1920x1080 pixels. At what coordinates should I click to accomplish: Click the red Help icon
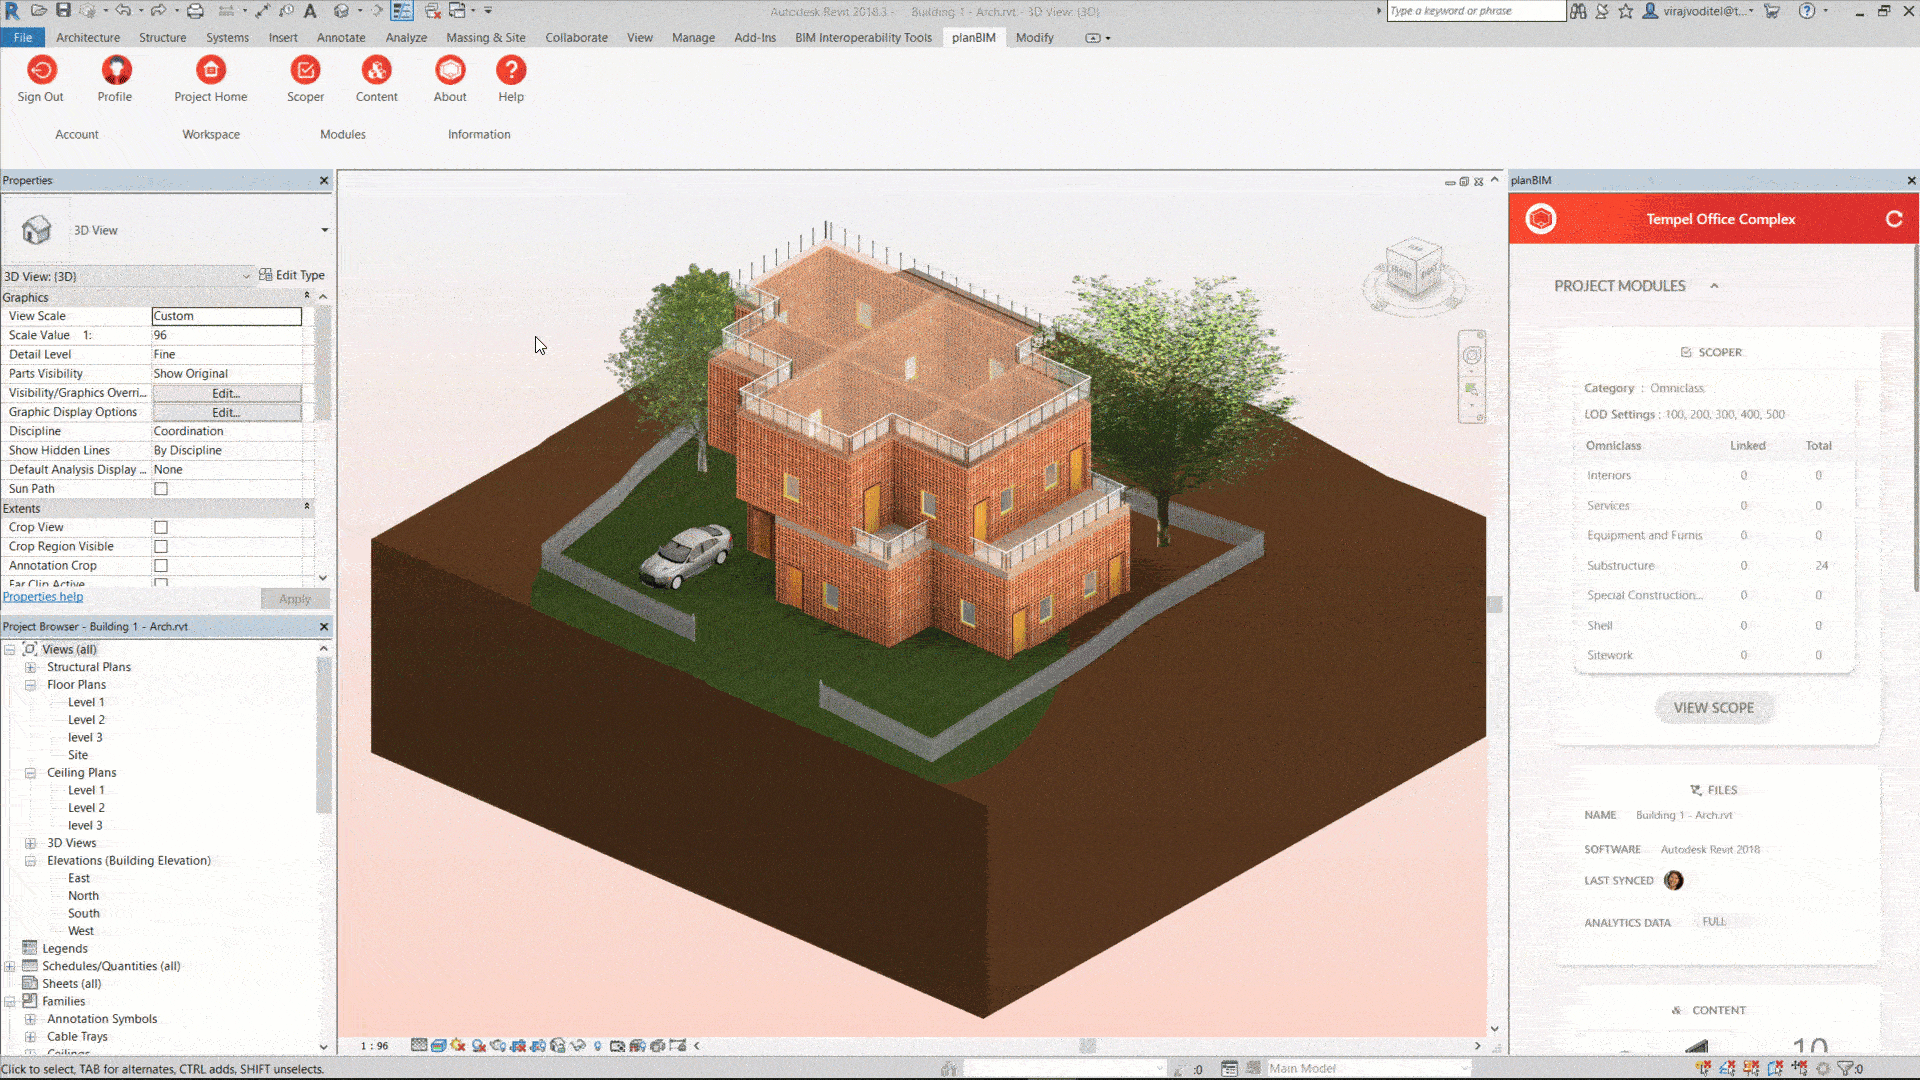click(511, 71)
